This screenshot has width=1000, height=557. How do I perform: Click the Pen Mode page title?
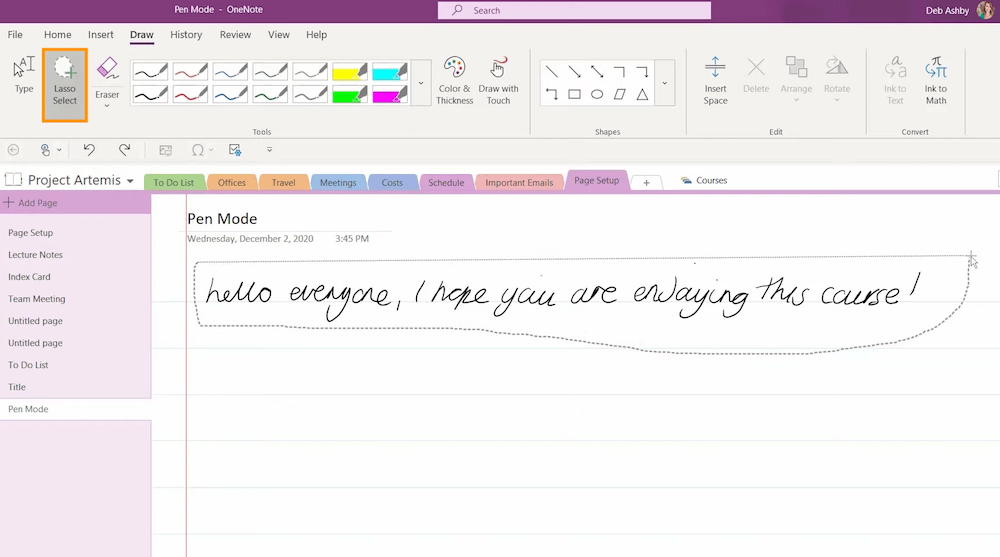[x=222, y=219]
